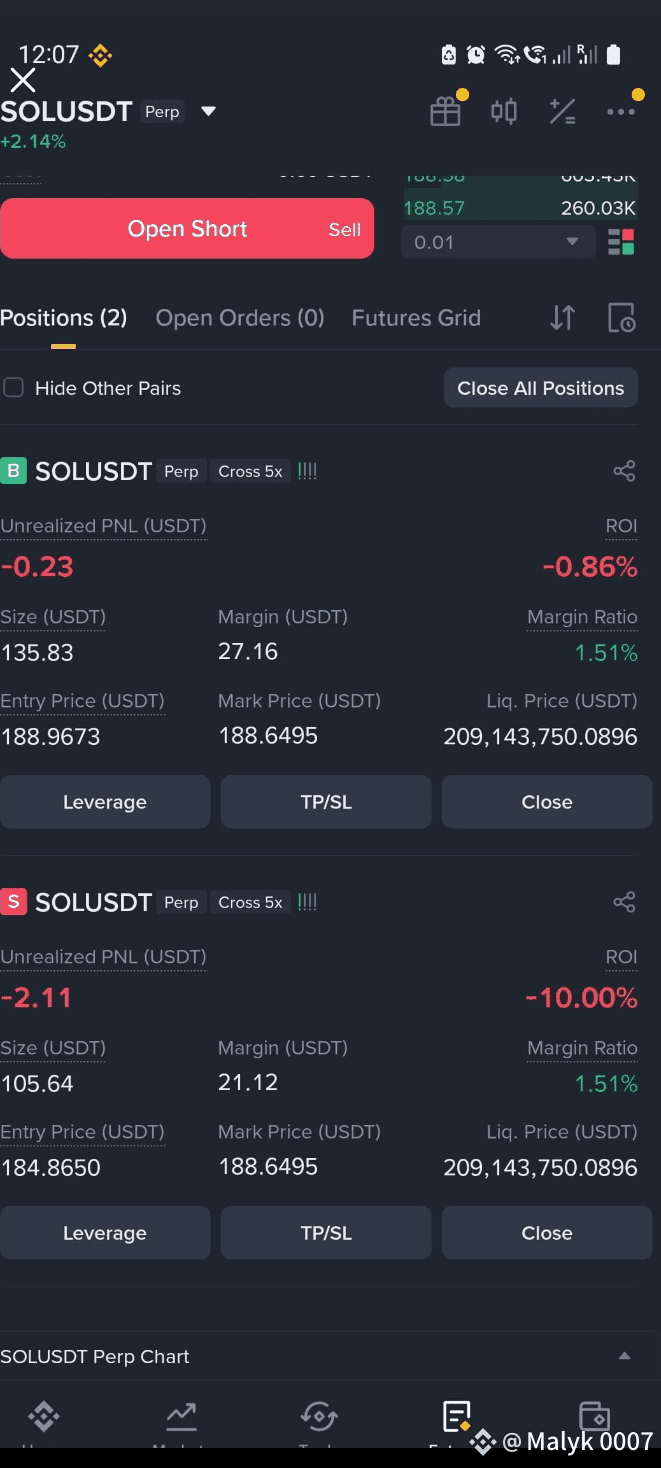Open the three-dot more options menu
This screenshot has height=1468, width=661.
coord(621,111)
